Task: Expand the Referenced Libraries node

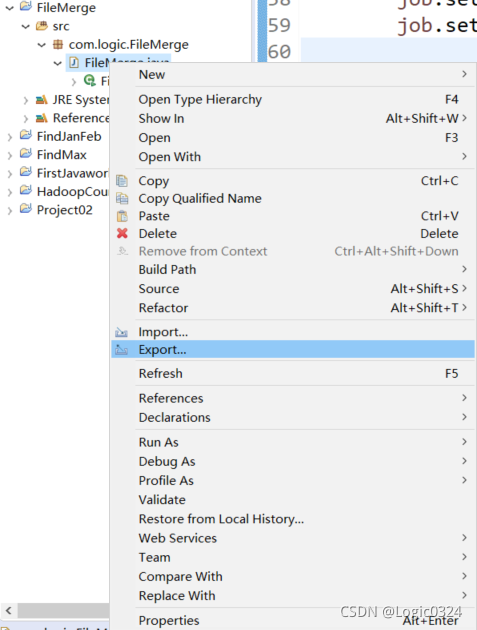Action: click(x=26, y=119)
